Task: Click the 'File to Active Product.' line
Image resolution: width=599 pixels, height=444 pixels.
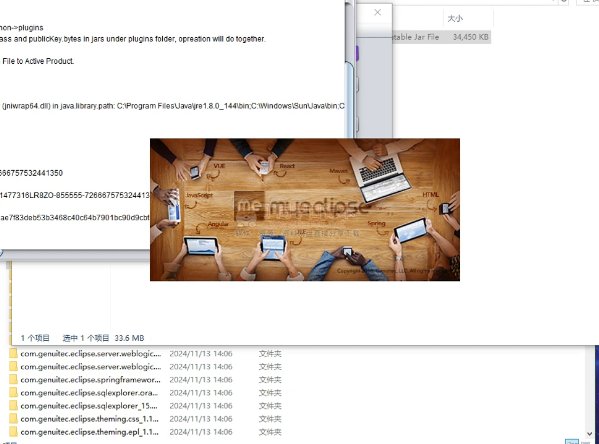Action: click(x=38, y=61)
